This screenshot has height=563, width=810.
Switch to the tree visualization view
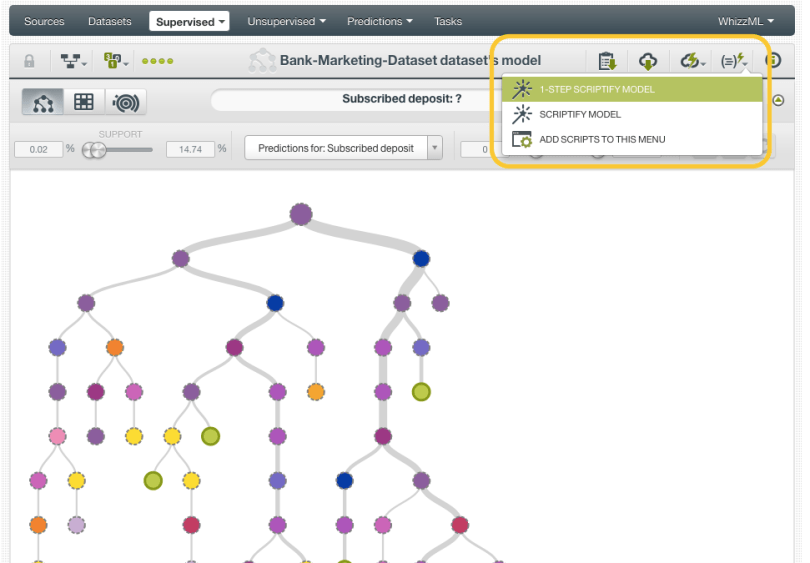coord(43,101)
